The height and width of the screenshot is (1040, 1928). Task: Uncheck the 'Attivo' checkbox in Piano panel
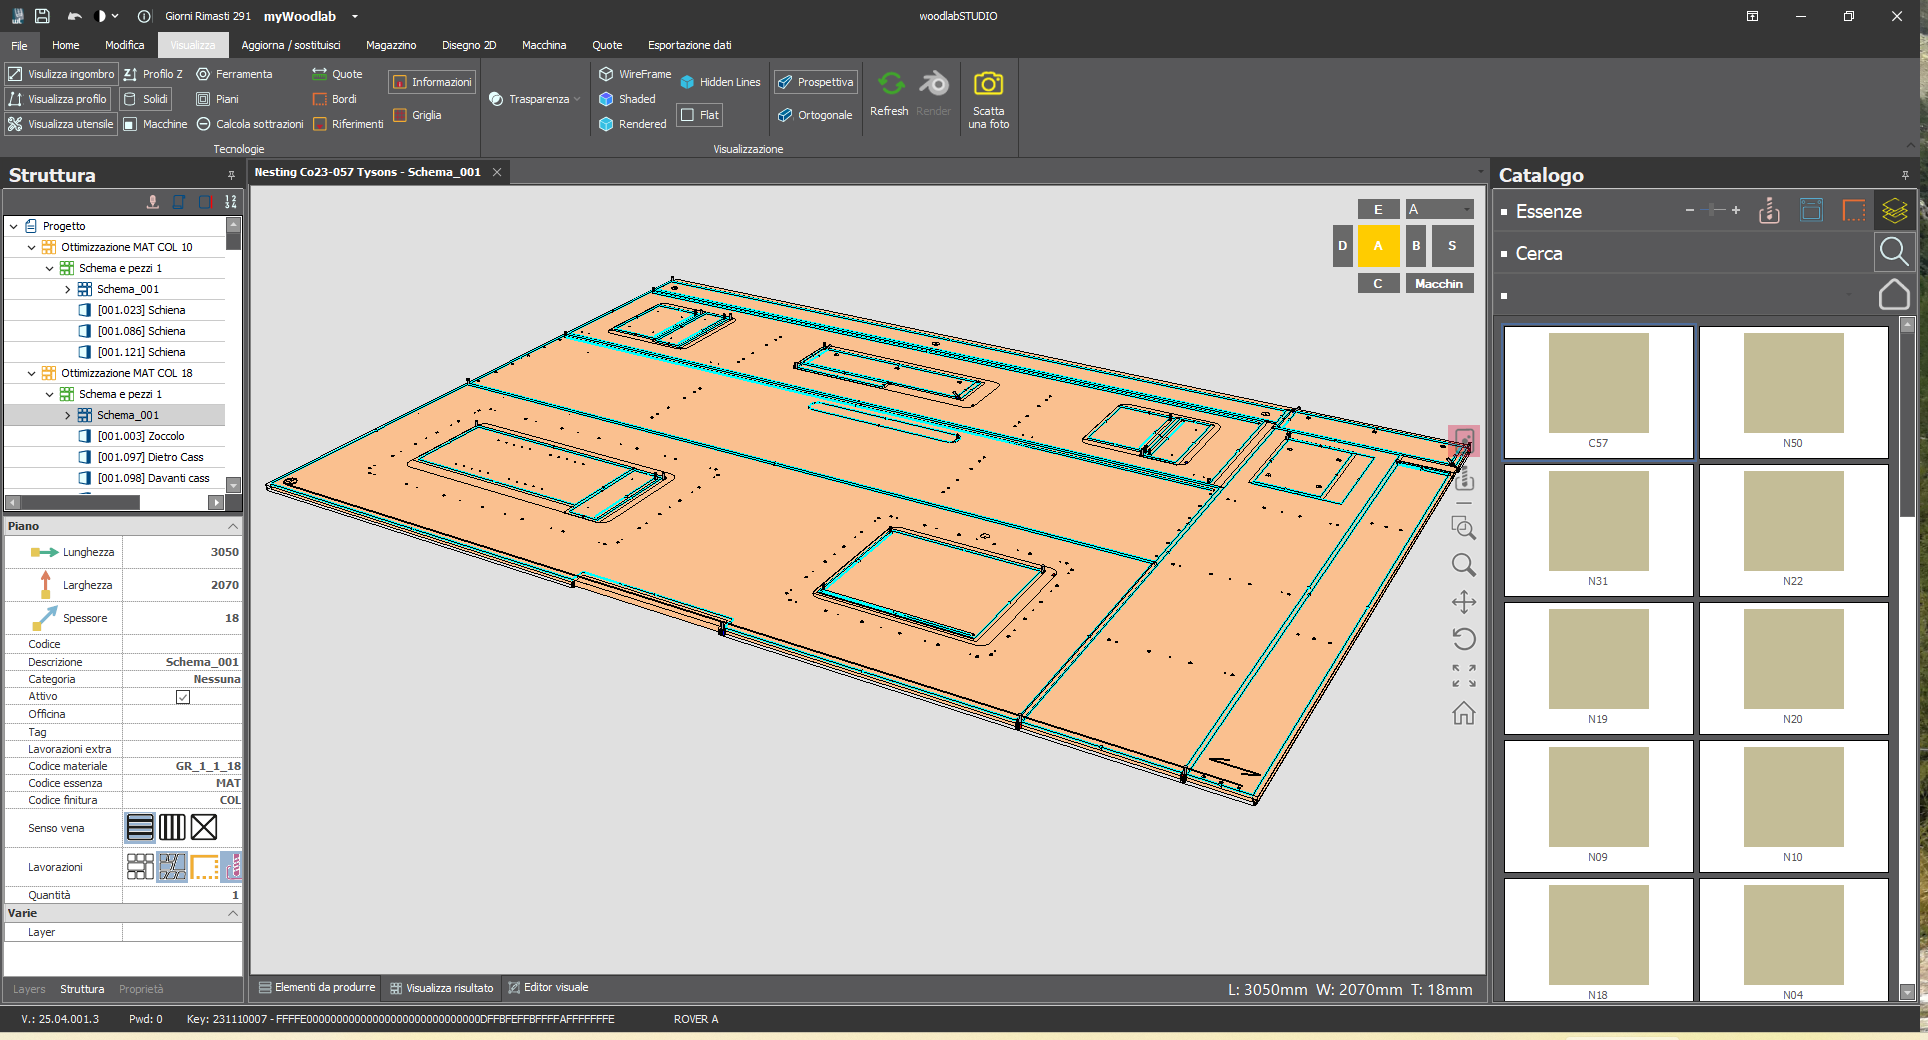point(183,697)
